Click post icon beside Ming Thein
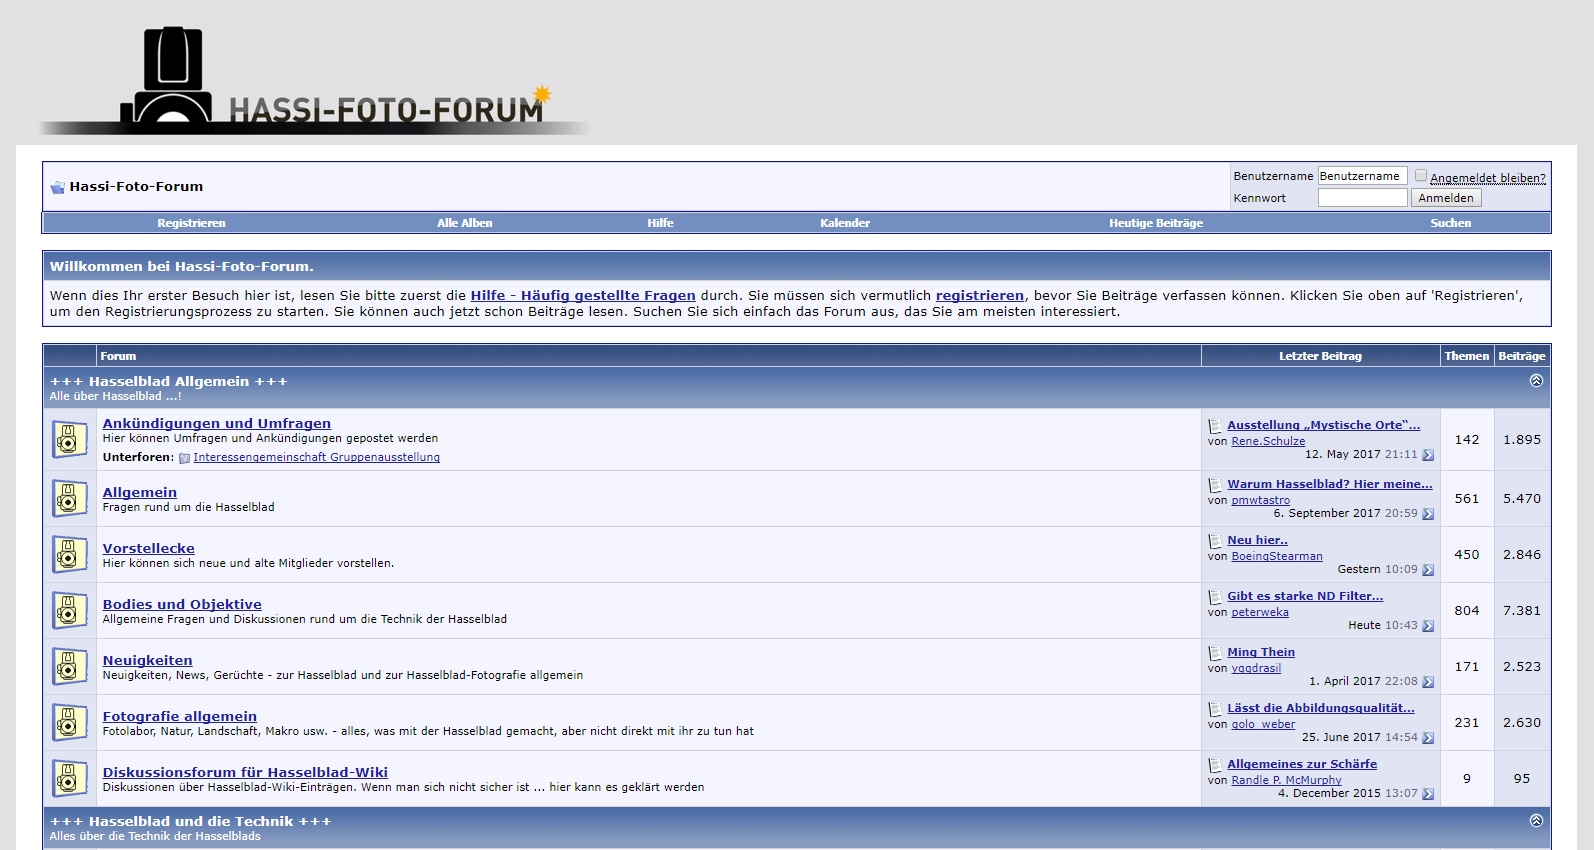 pyautogui.click(x=1215, y=653)
